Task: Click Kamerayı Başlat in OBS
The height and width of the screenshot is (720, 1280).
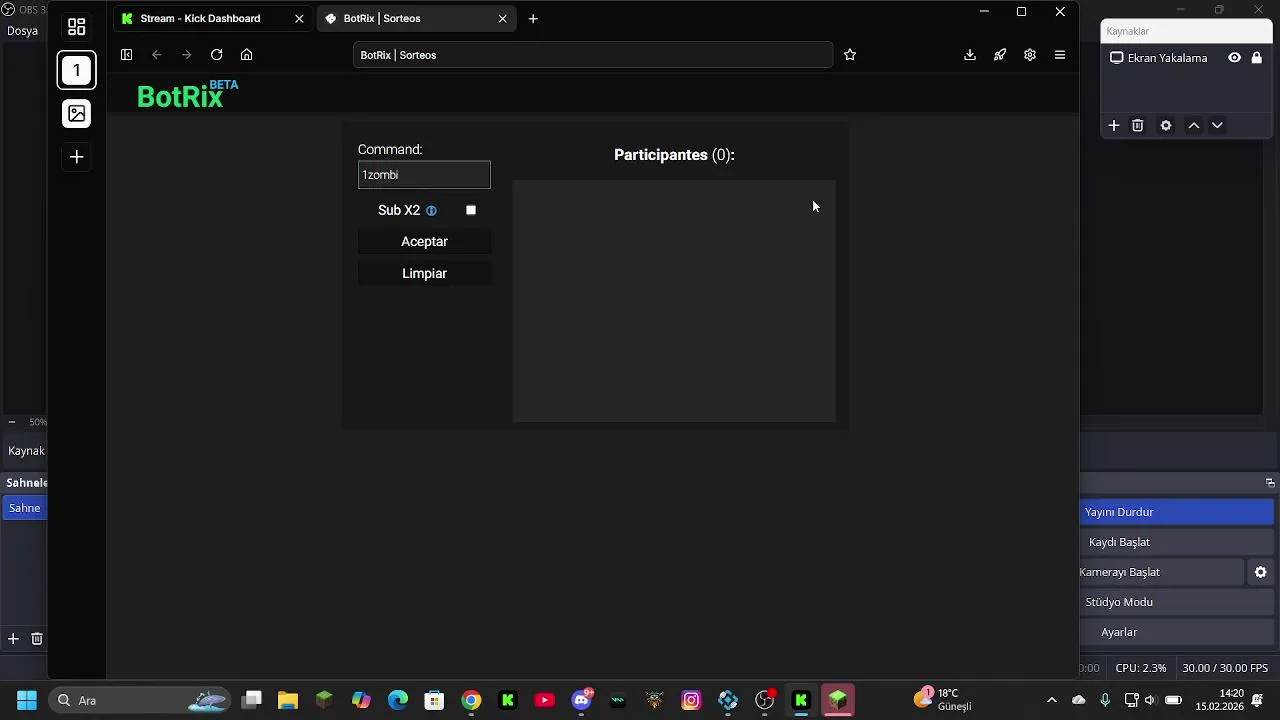Action: pos(1161,572)
